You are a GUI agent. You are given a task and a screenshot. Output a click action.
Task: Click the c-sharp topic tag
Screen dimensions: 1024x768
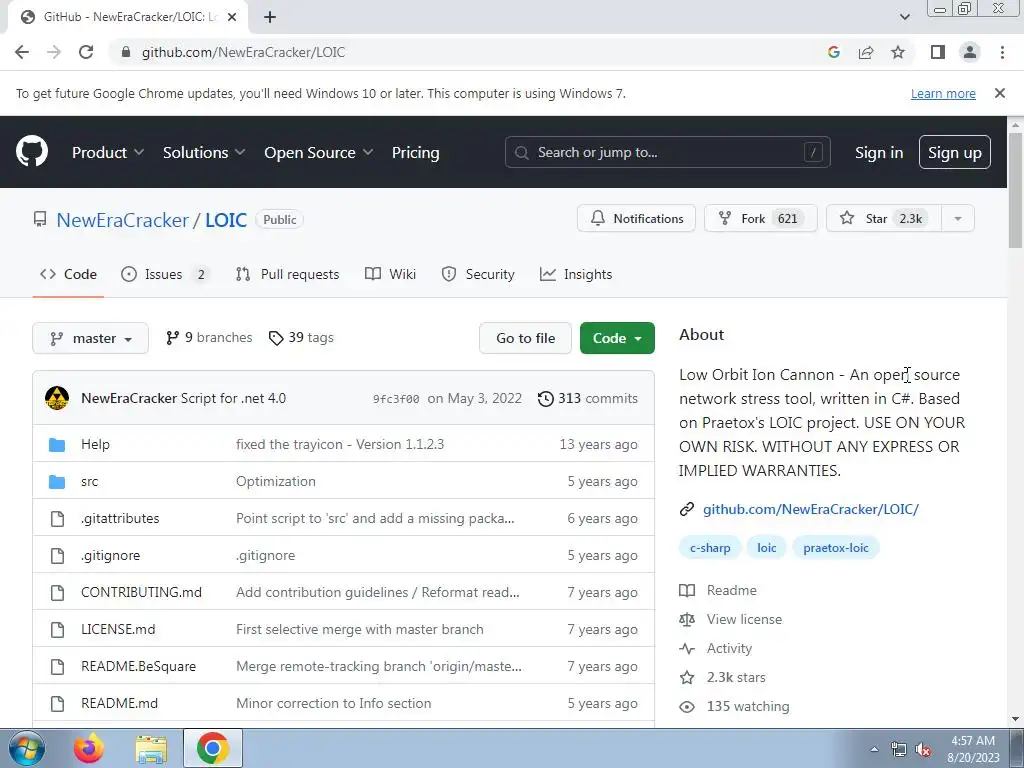(x=710, y=548)
